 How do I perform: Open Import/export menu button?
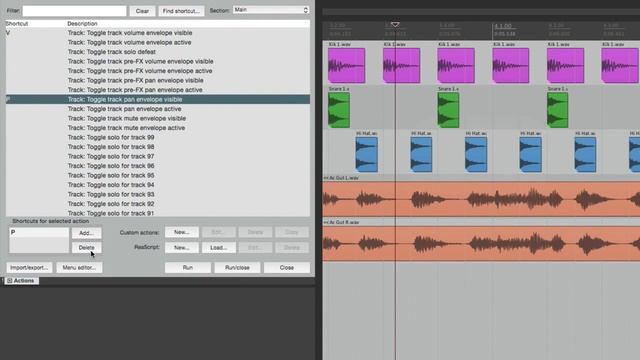coord(29,268)
